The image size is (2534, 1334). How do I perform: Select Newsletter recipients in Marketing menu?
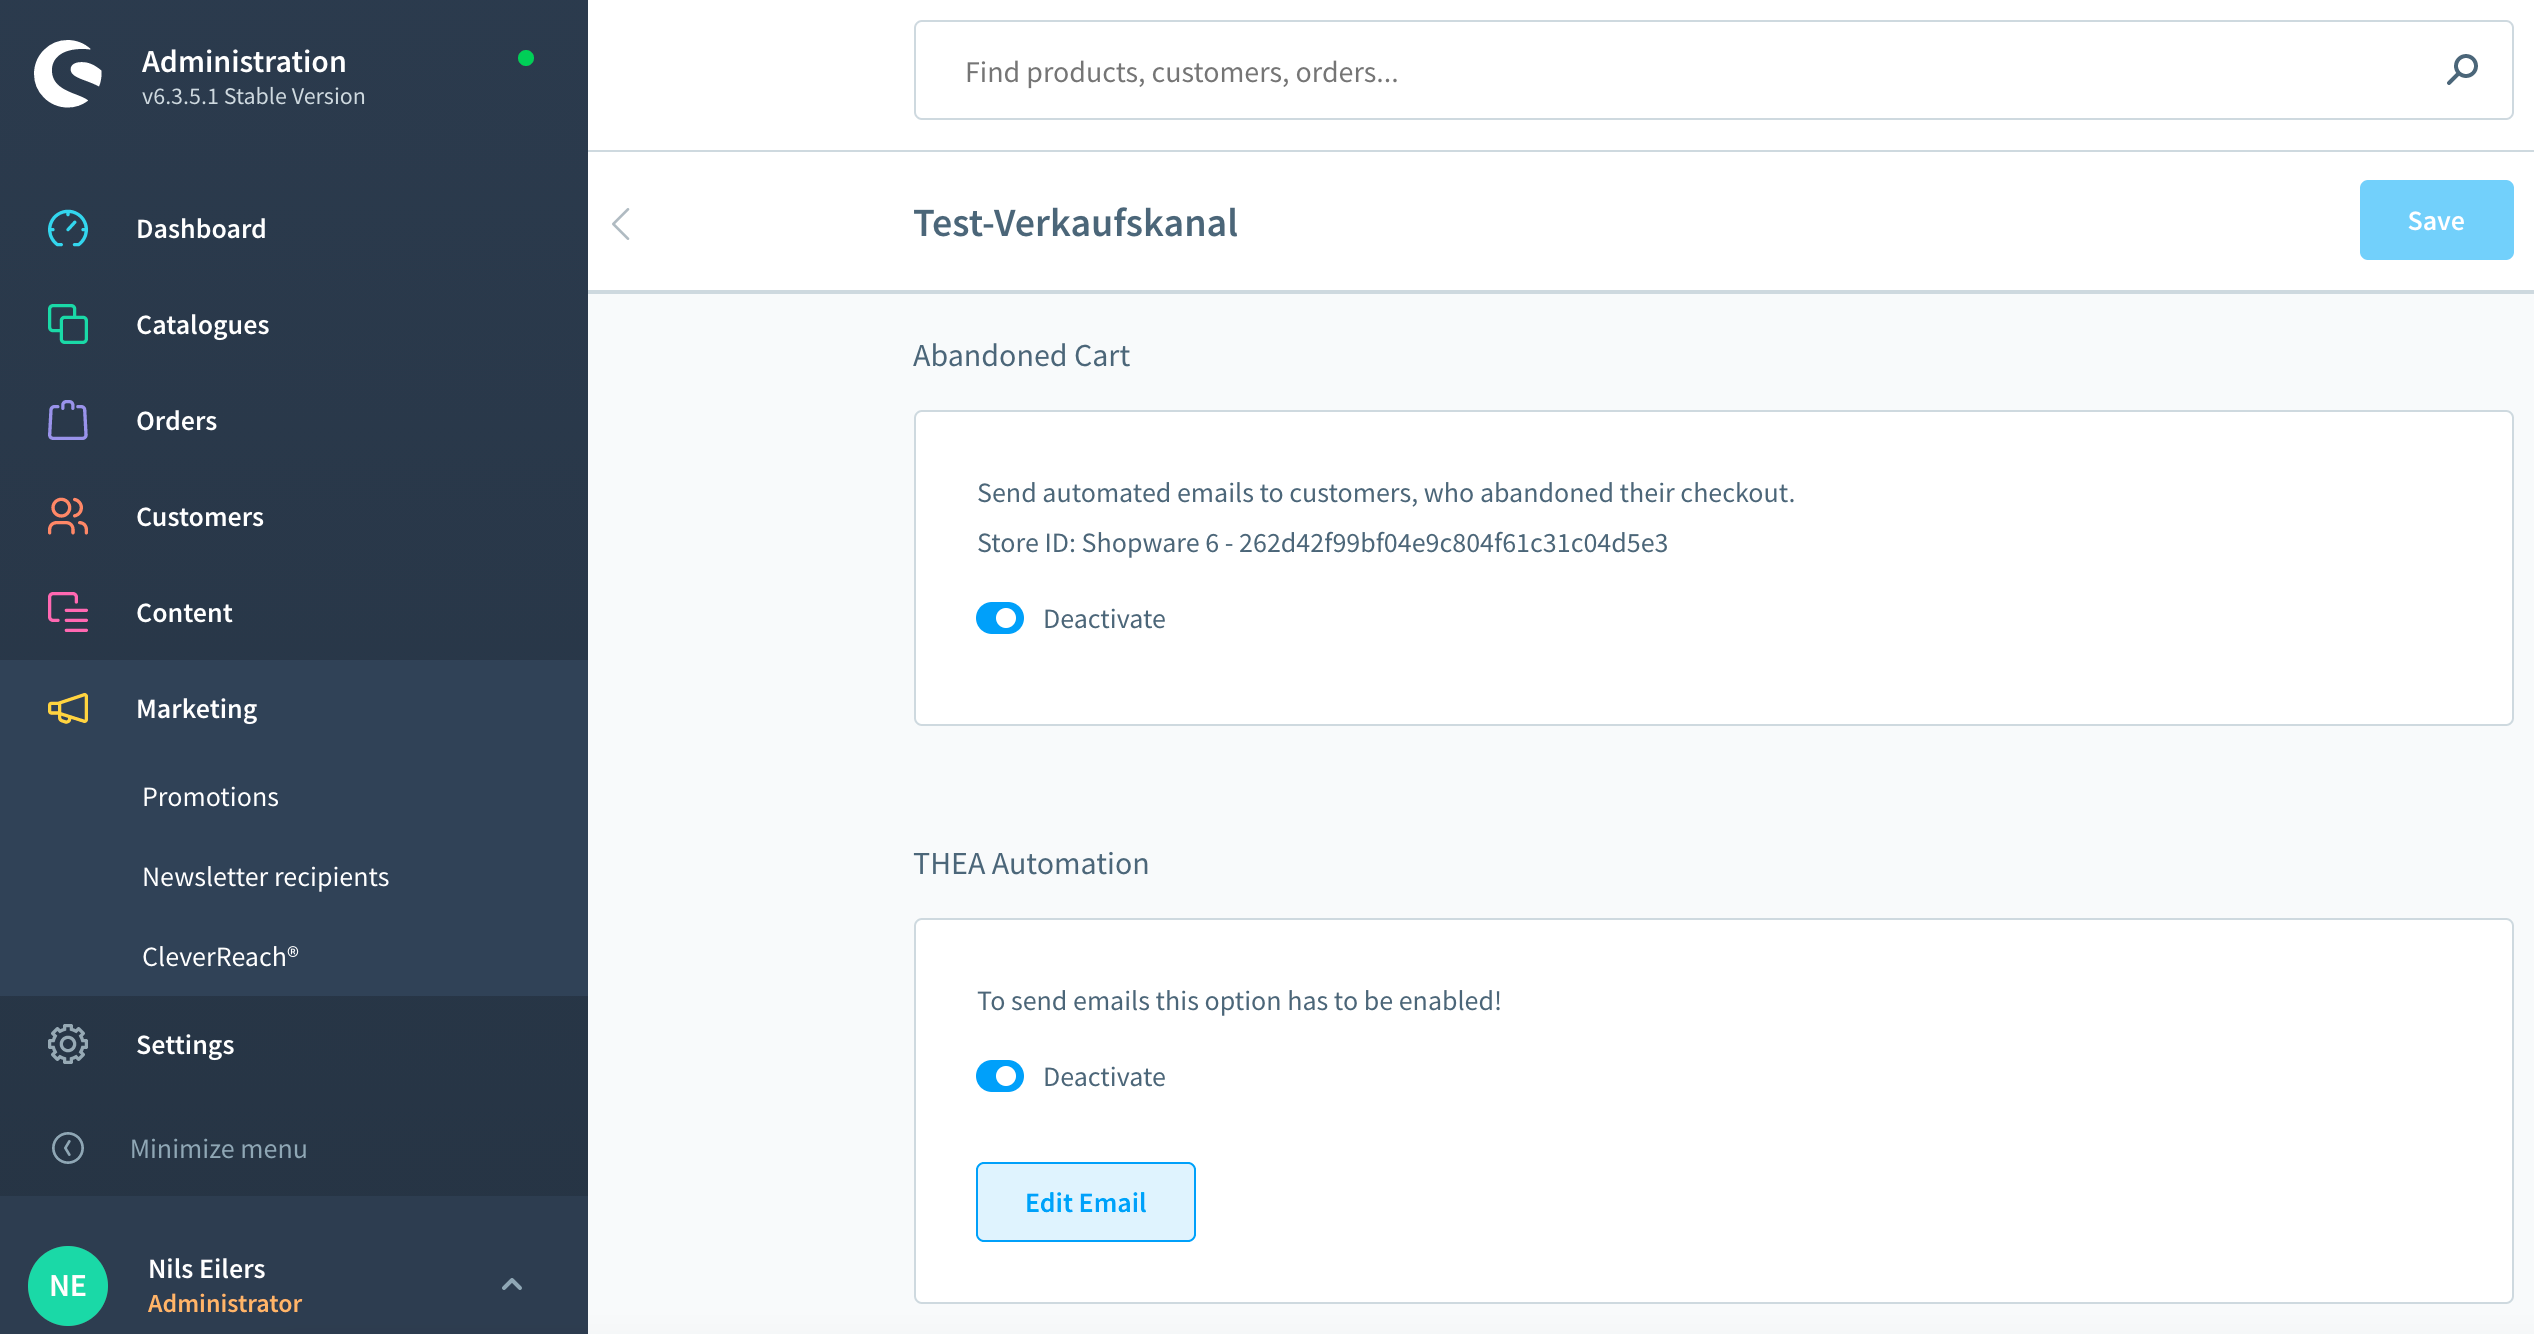pyautogui.click(x=265, y=876)
